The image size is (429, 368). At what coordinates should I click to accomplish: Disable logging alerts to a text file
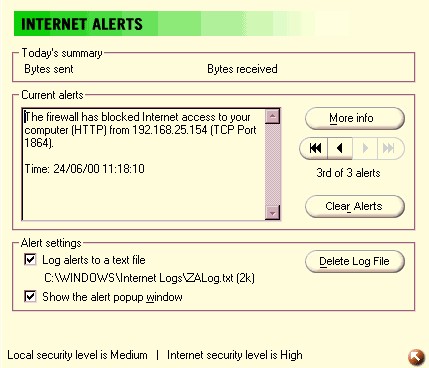(x=30, y=259)
